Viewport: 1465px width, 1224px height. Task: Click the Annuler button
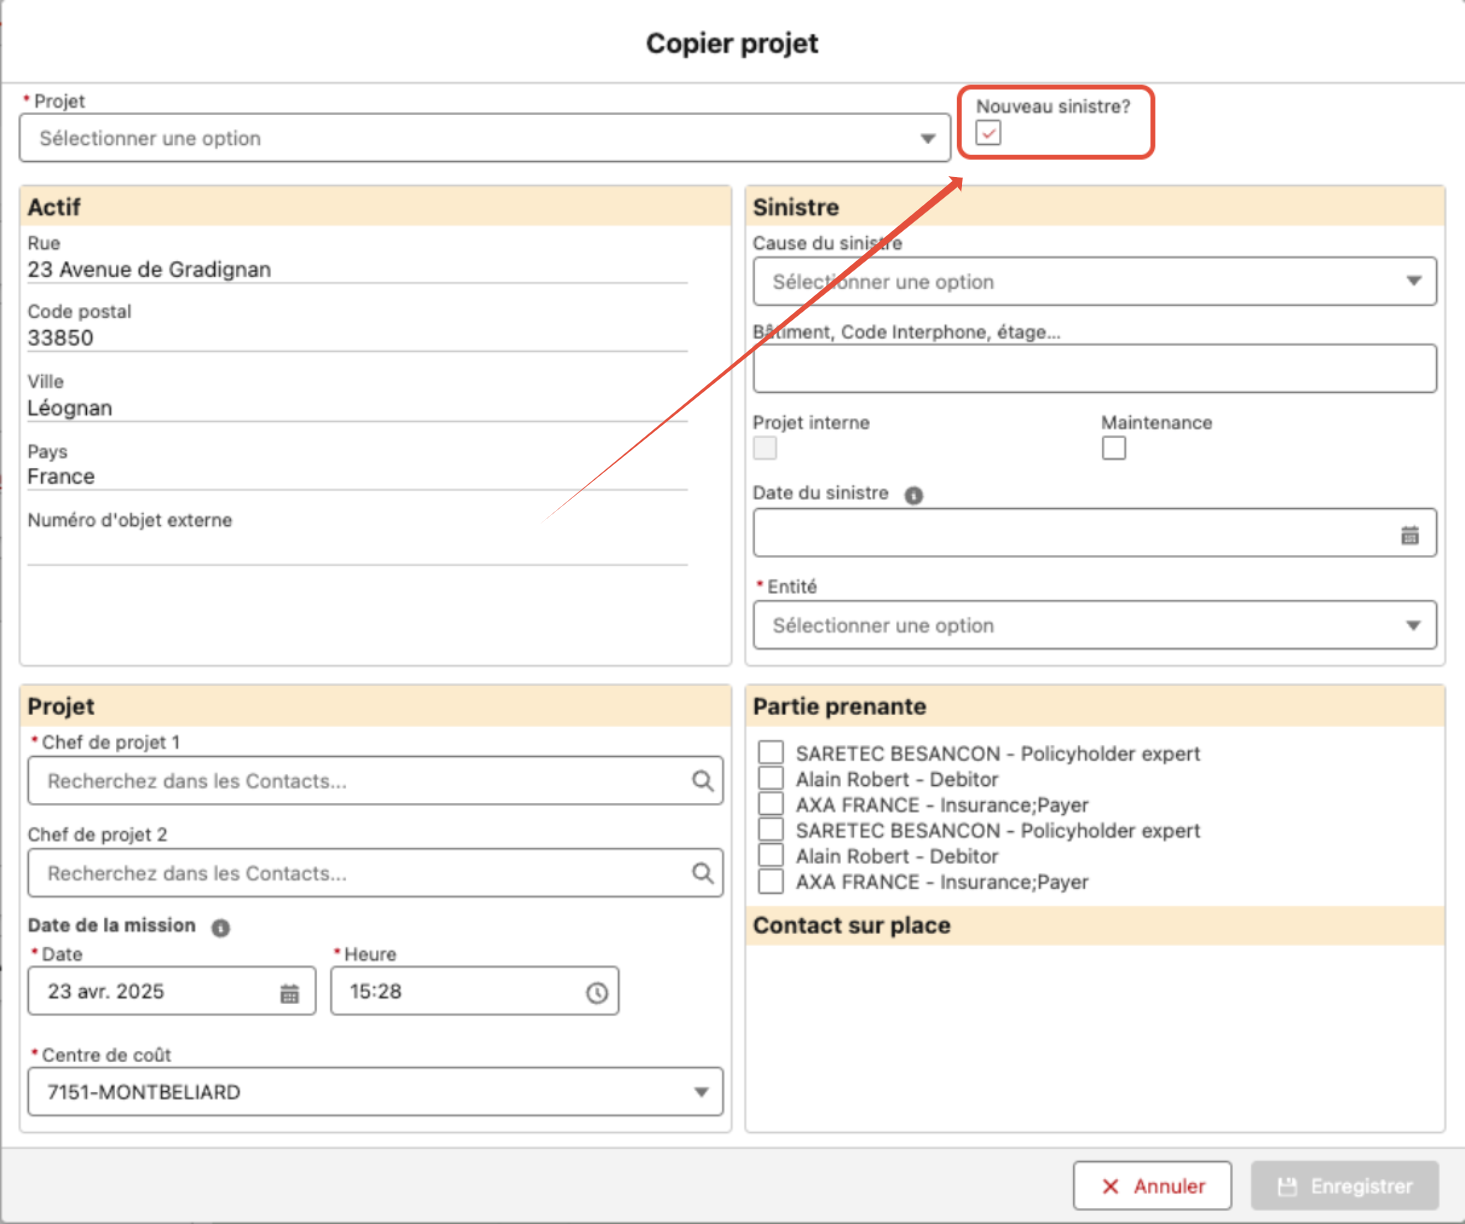1152,1186
